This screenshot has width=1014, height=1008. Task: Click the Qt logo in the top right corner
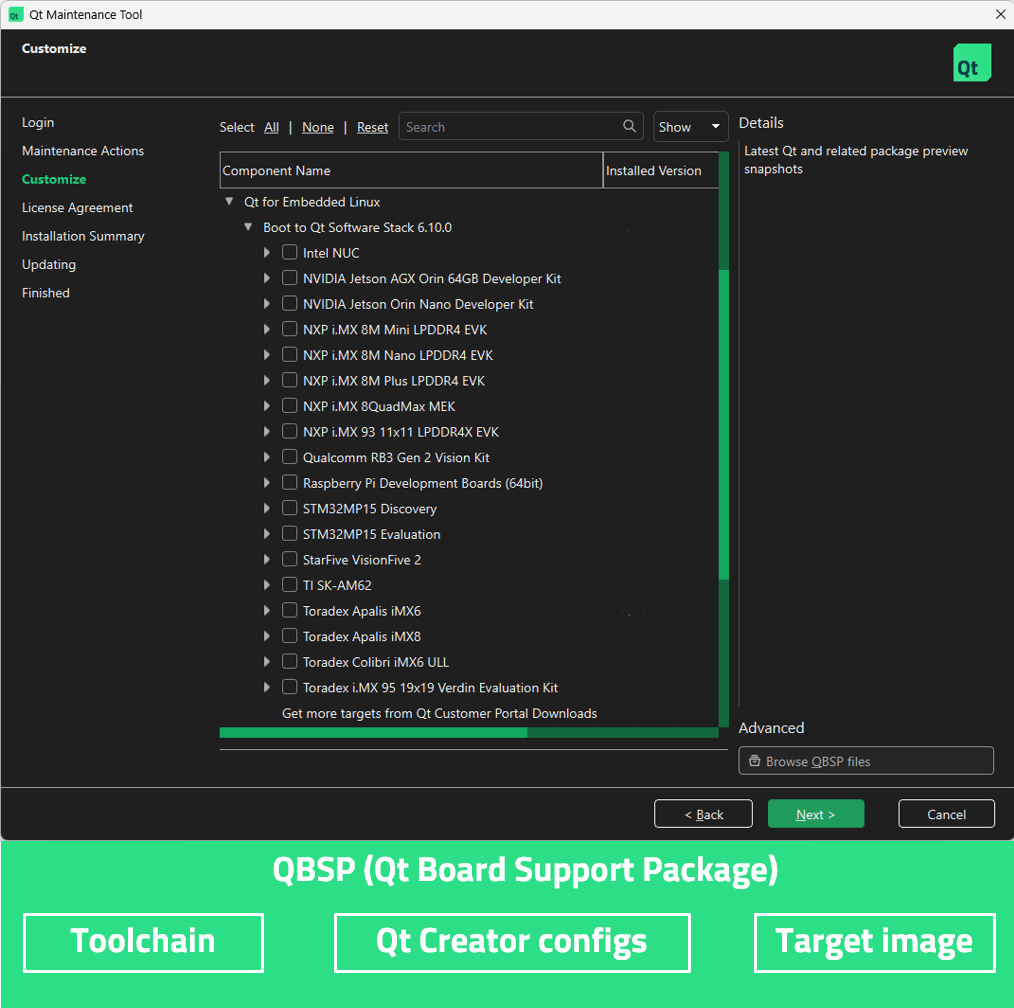(971, 62)
